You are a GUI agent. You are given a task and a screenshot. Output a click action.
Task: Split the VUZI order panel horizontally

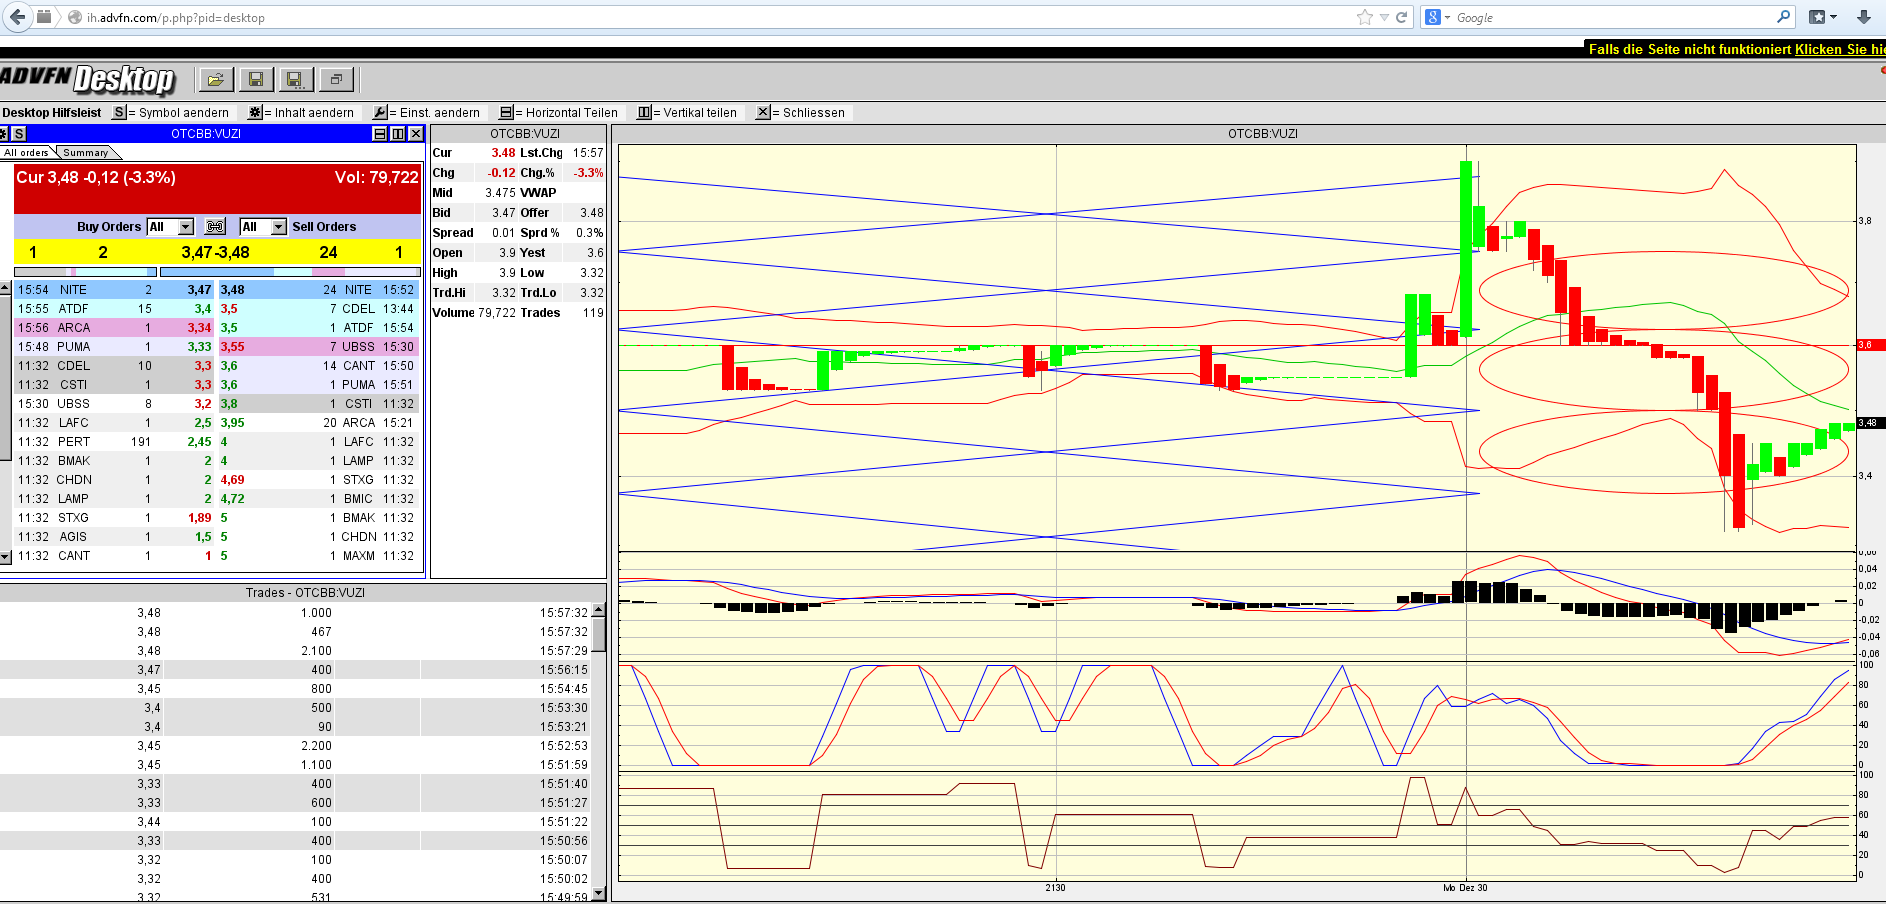[x=380, y=134]
